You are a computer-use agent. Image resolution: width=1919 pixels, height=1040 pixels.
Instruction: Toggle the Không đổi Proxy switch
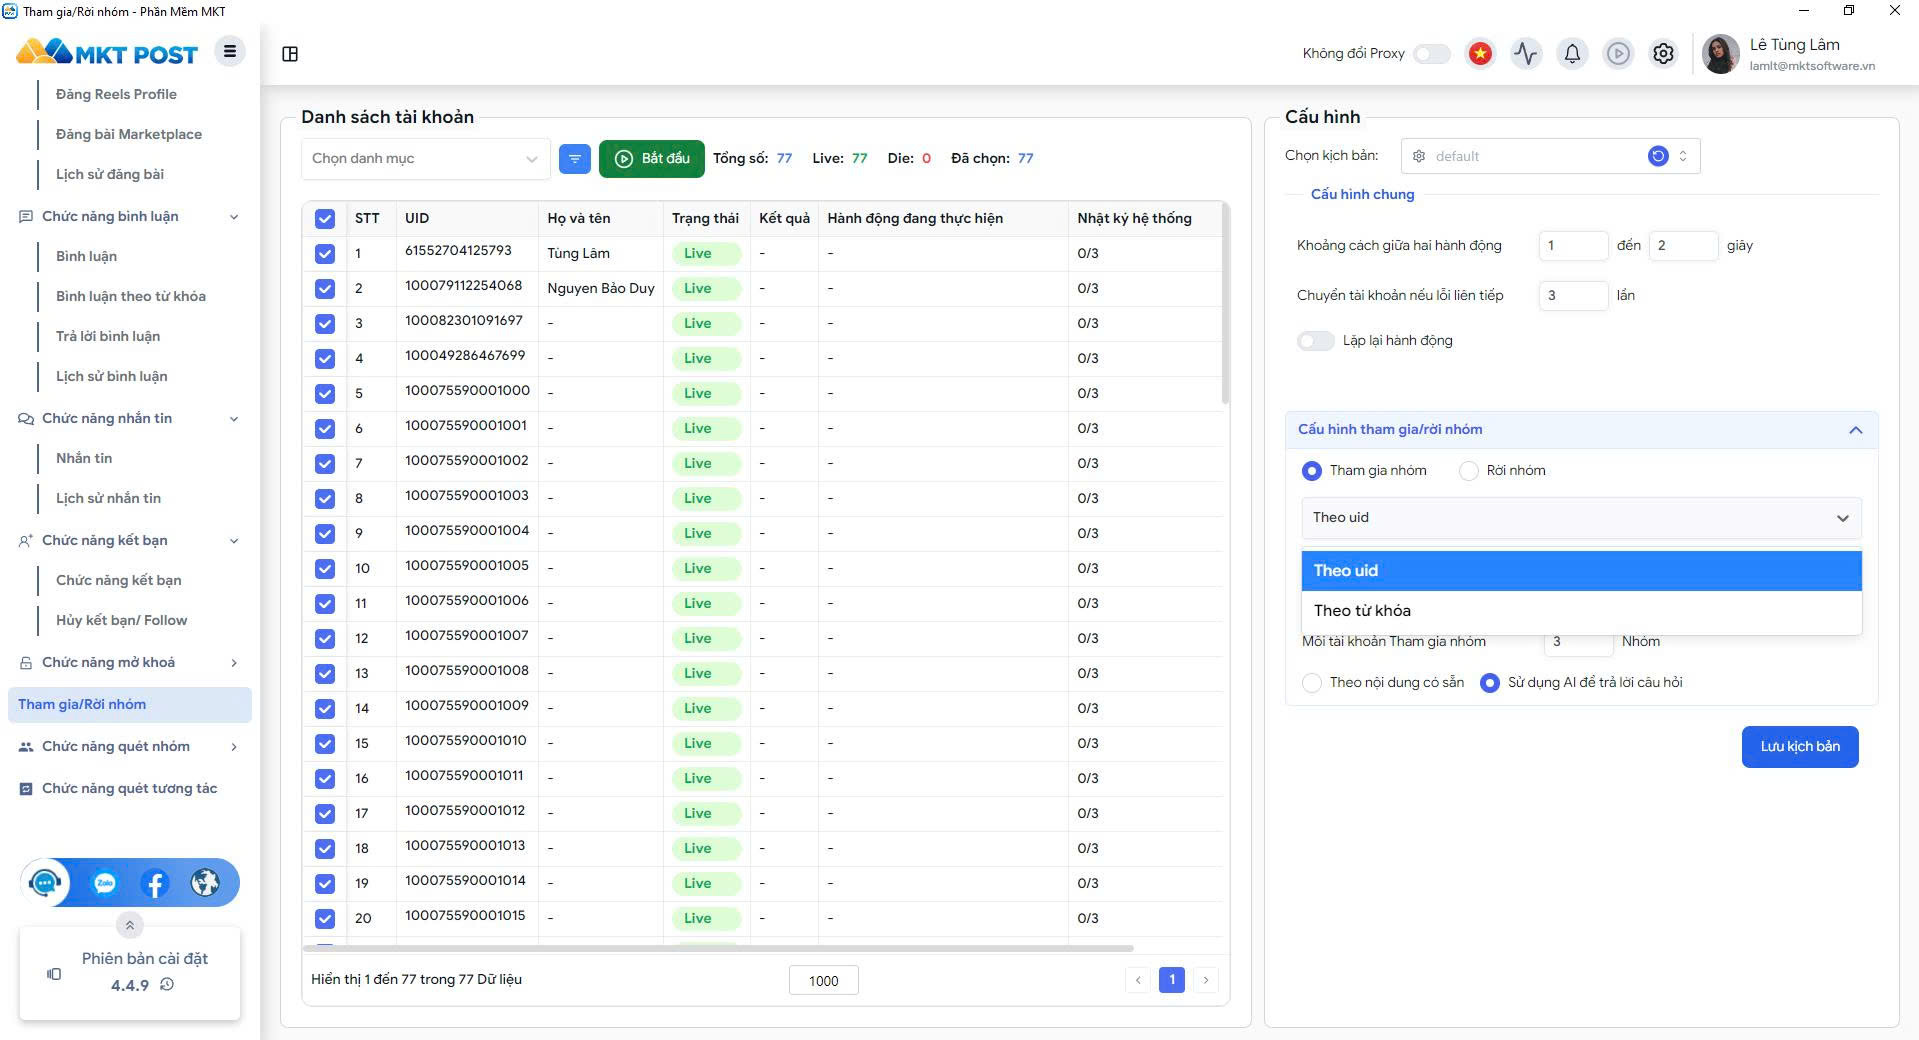tap(1432, 53)
